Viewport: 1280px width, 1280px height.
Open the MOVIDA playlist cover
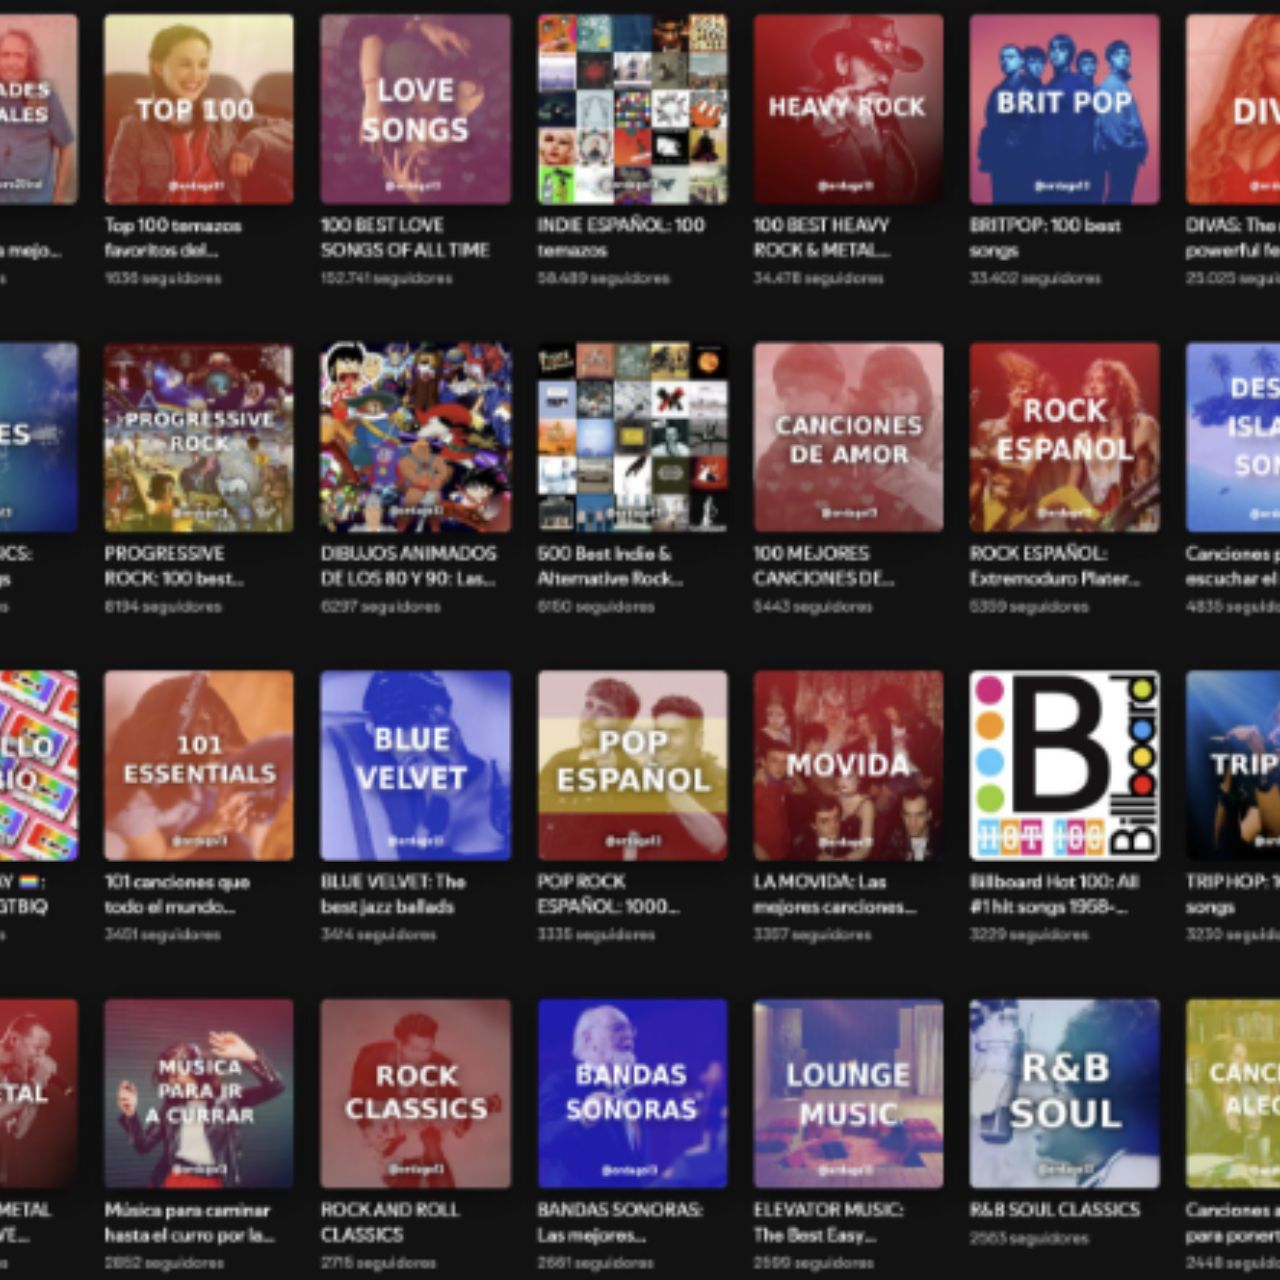tap(848, 765)
